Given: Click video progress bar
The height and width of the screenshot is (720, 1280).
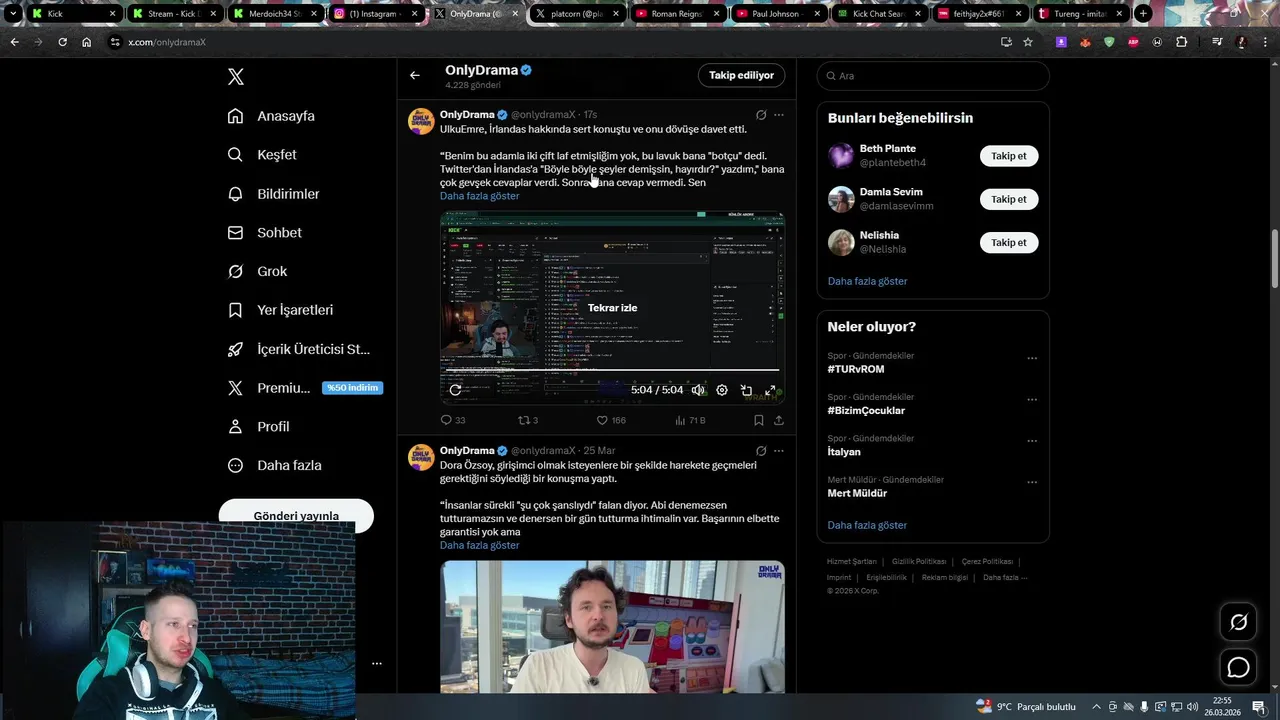Looking at the screenshot, I should coord(612,371).
